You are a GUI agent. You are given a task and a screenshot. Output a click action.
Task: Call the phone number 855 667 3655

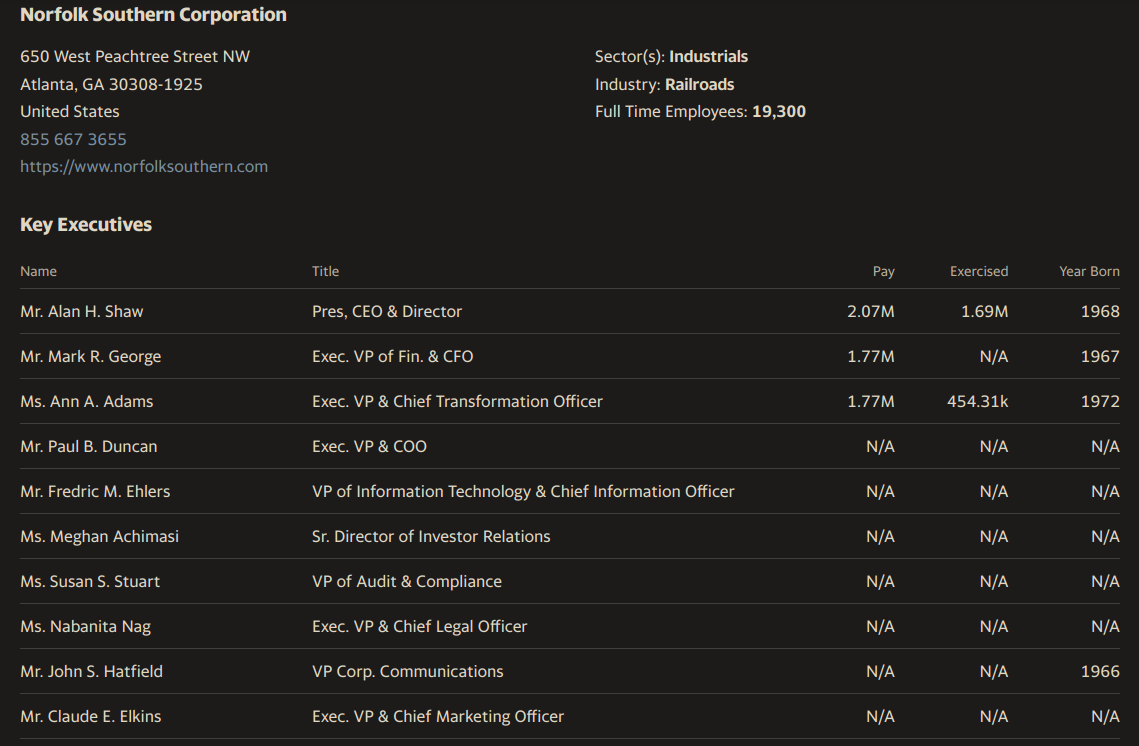(x=73, y=139)
